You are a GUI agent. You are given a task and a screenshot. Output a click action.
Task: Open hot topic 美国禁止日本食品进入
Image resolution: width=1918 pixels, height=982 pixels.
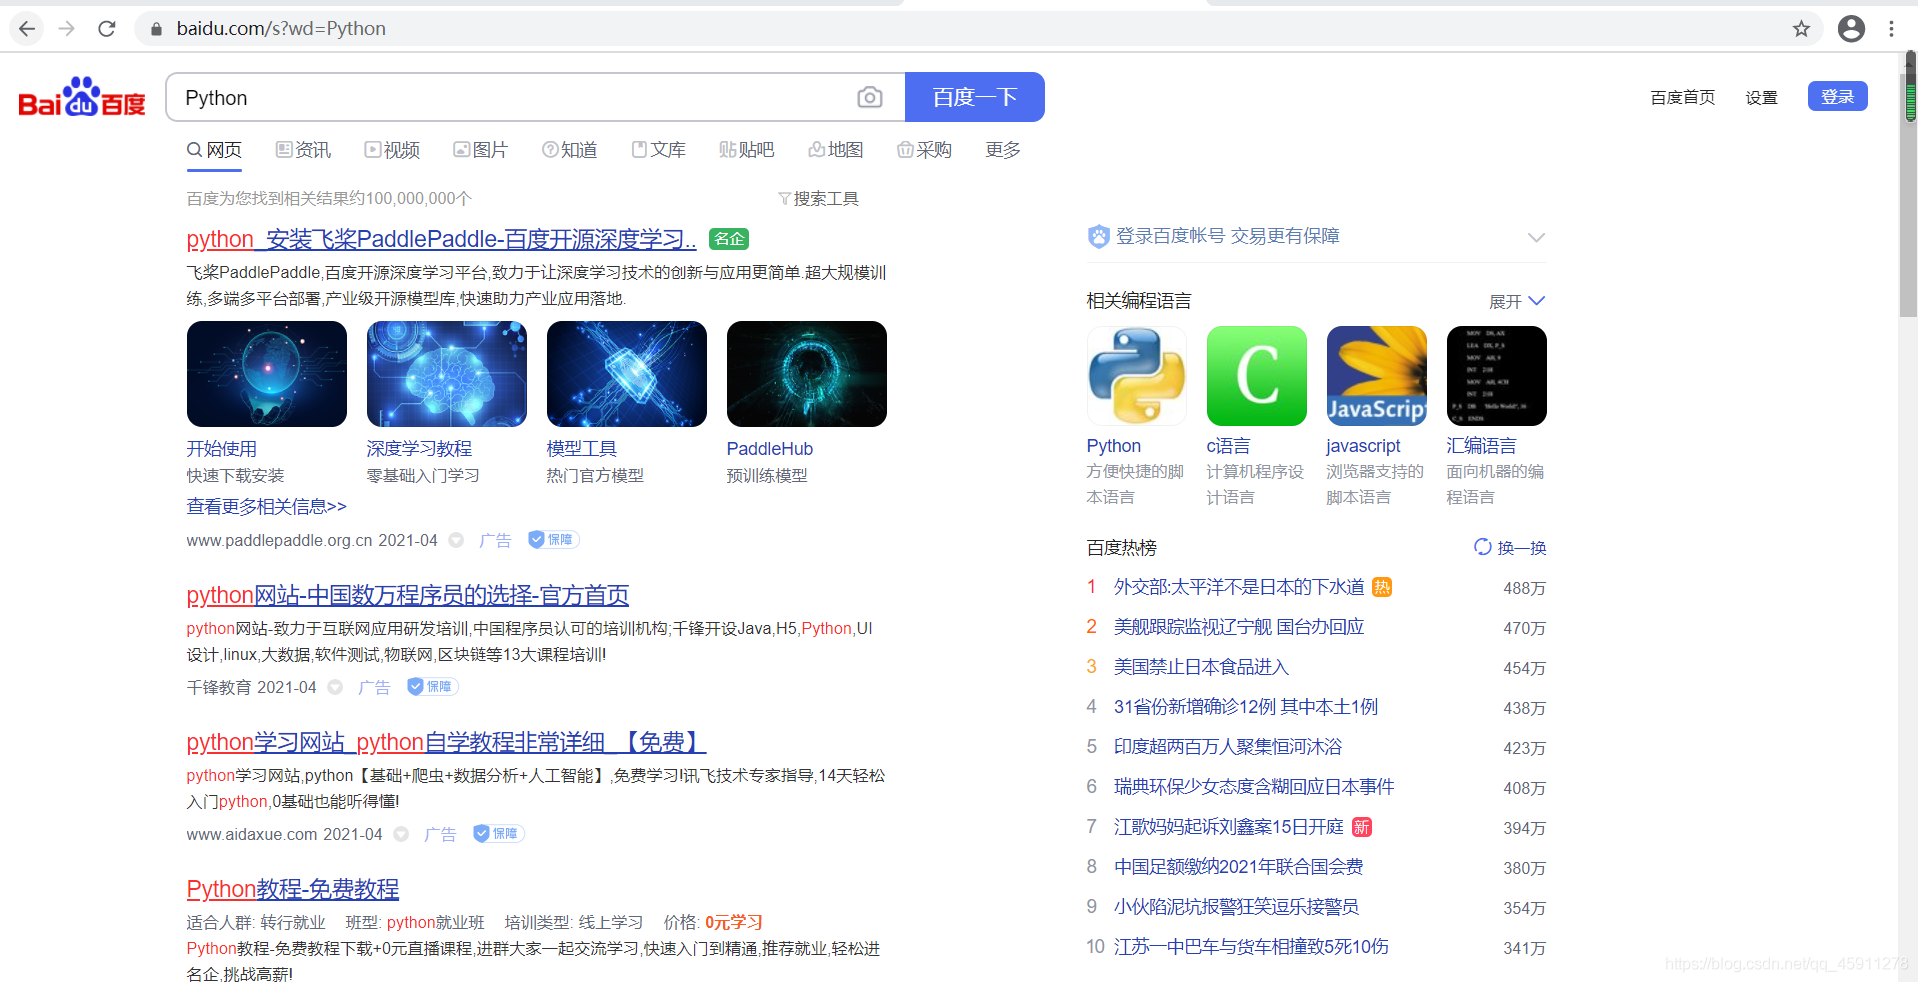(x=1201, y=667)
